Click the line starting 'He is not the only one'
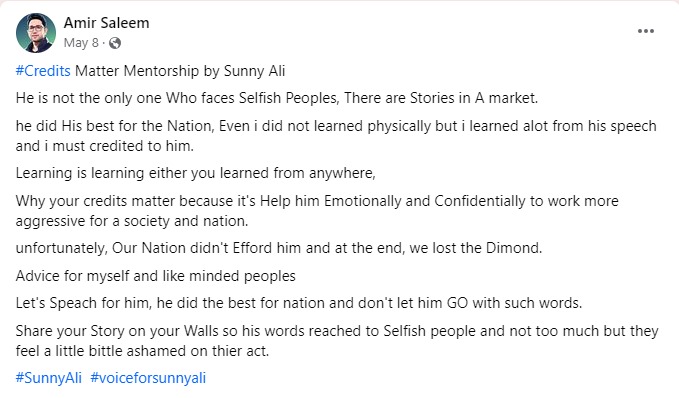Screen dimensions: 679x398 coord(277,98)
